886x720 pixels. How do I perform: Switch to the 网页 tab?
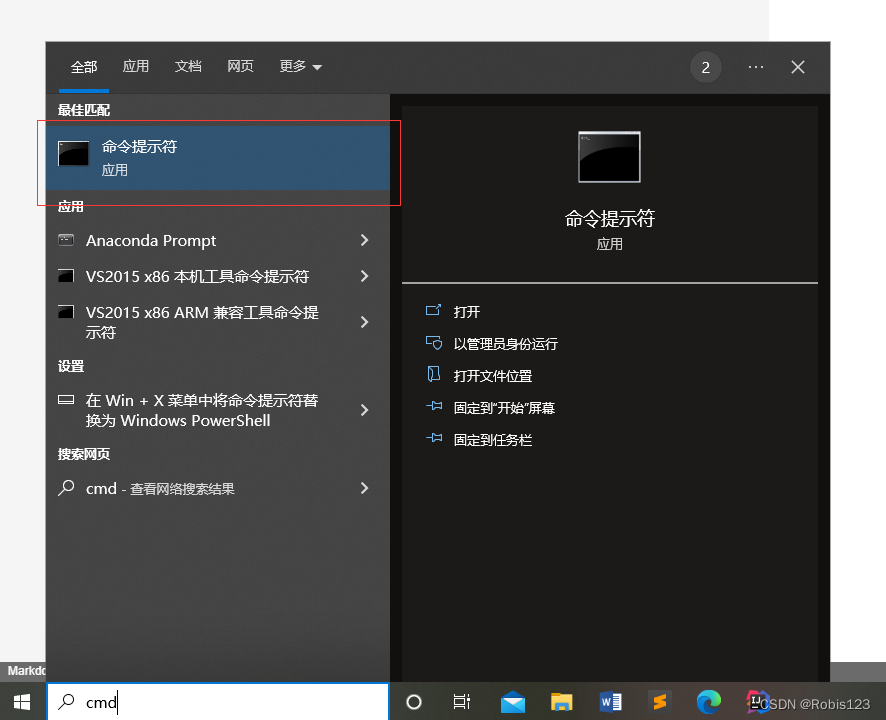(x=240, y=67)
